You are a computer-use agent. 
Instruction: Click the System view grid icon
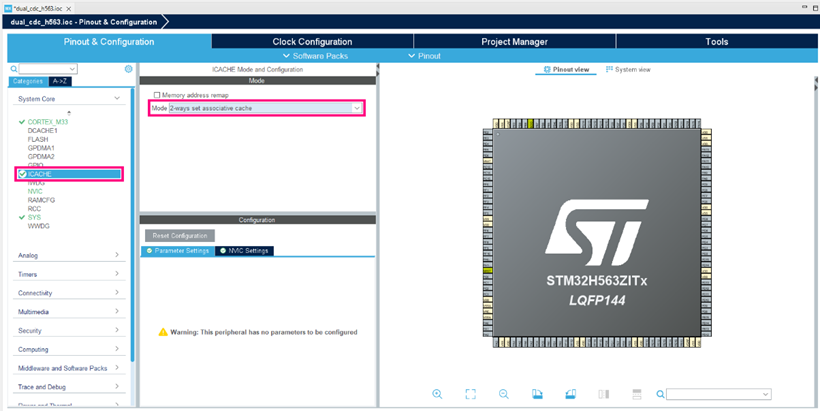pos(609,70)
